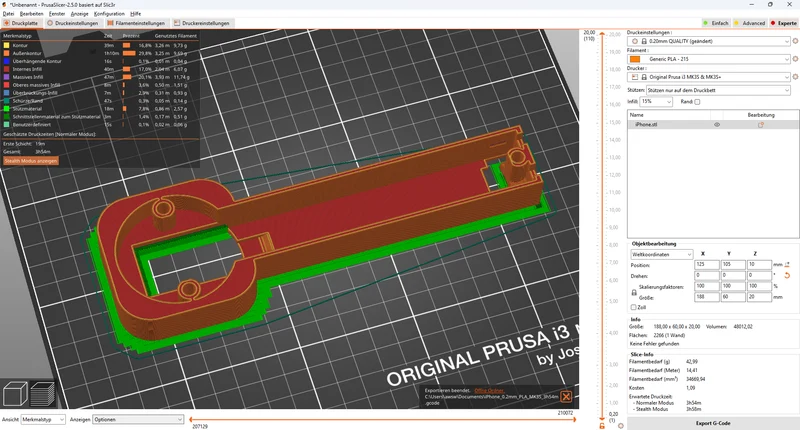Viewport: 800px width, 430px height.
Task: Click the orange filament color swatch
Action: click(x=635, y=59)
